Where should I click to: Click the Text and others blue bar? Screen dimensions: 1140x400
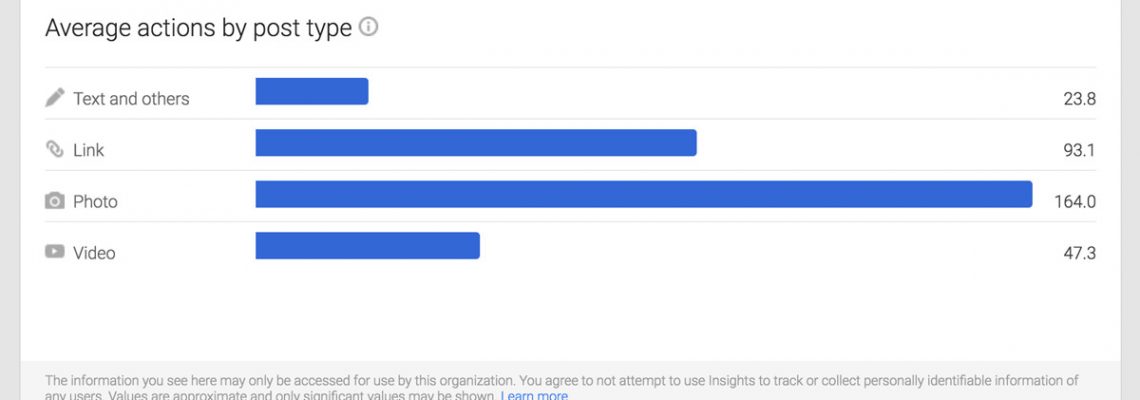coord(311,91)
